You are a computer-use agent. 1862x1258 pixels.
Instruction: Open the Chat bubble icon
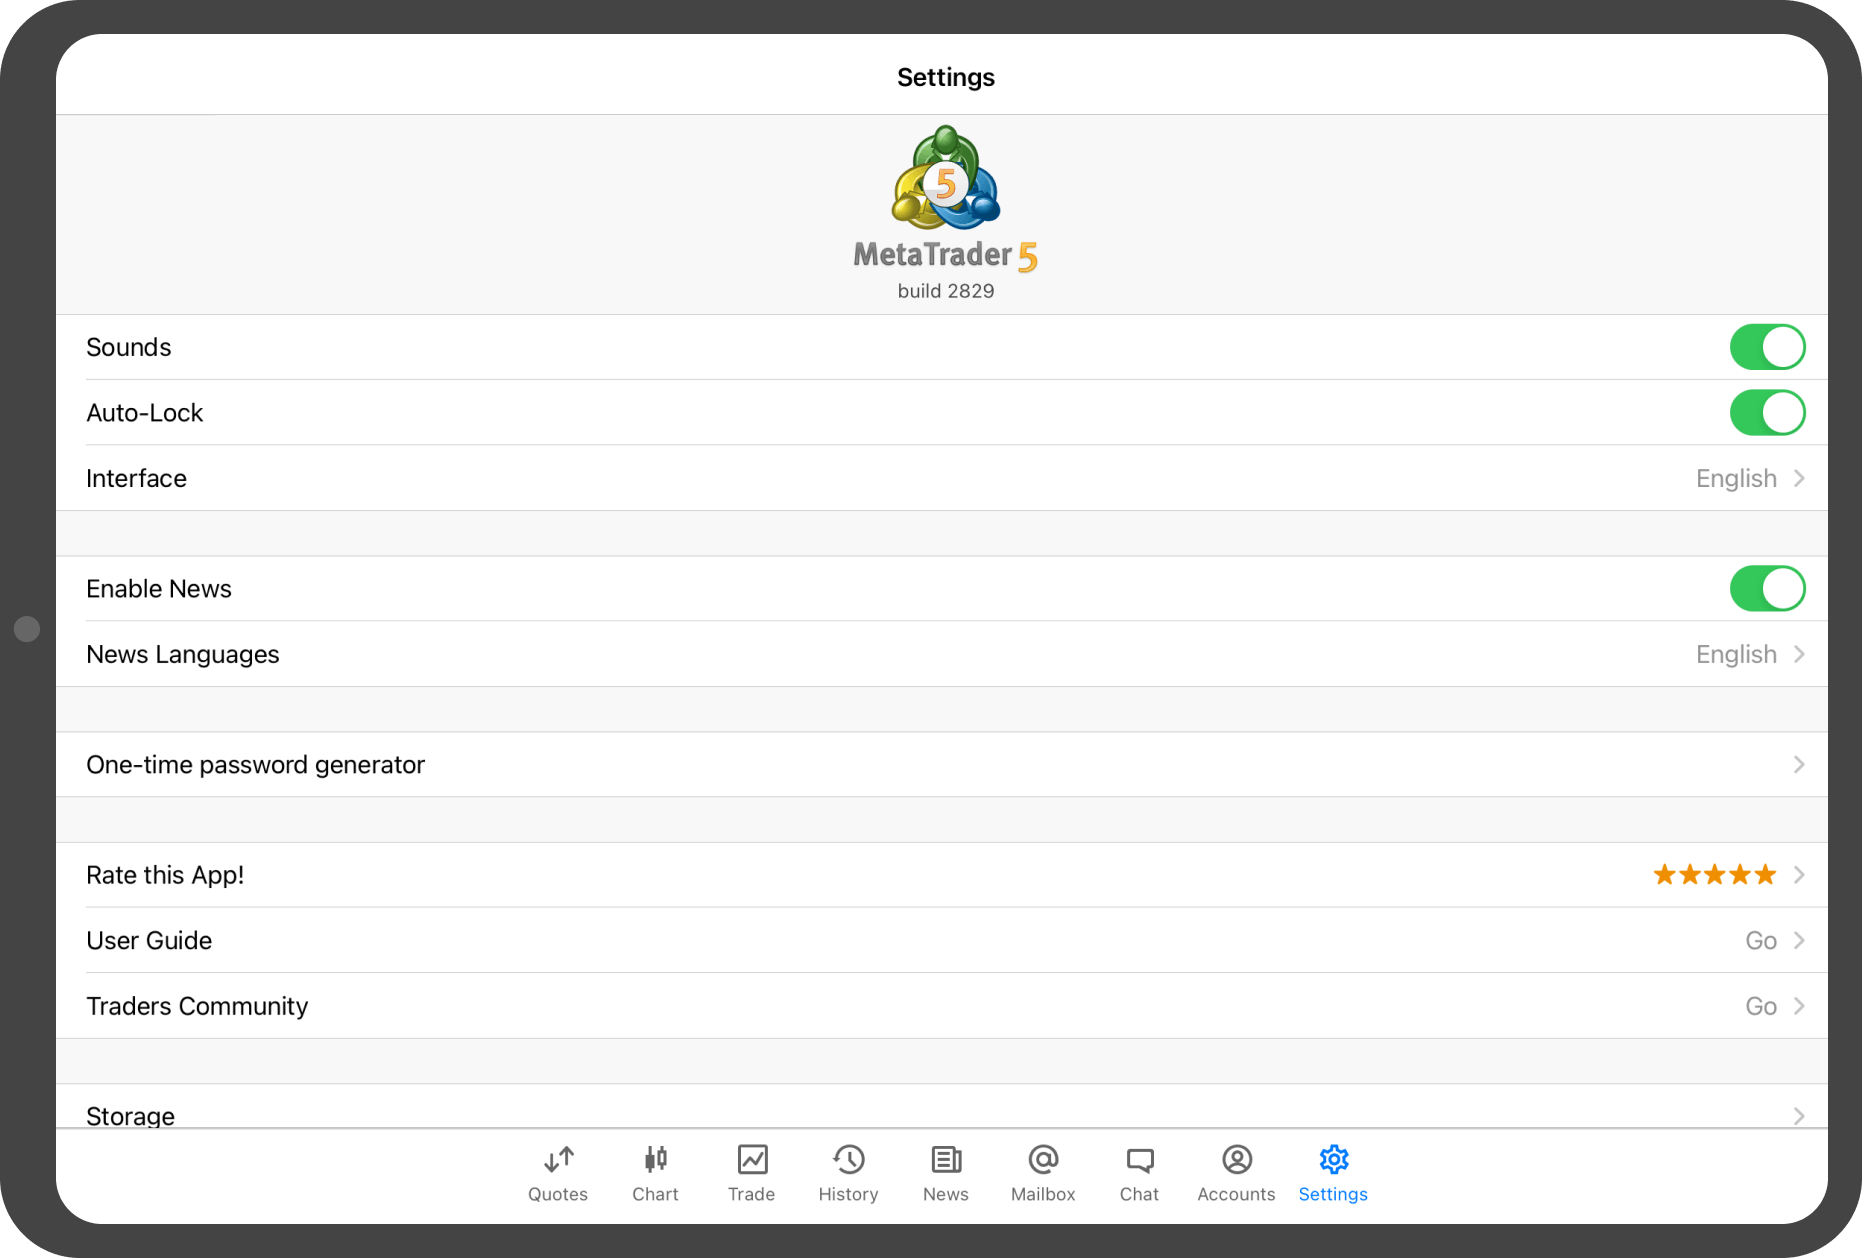tap(1139, 1160)
